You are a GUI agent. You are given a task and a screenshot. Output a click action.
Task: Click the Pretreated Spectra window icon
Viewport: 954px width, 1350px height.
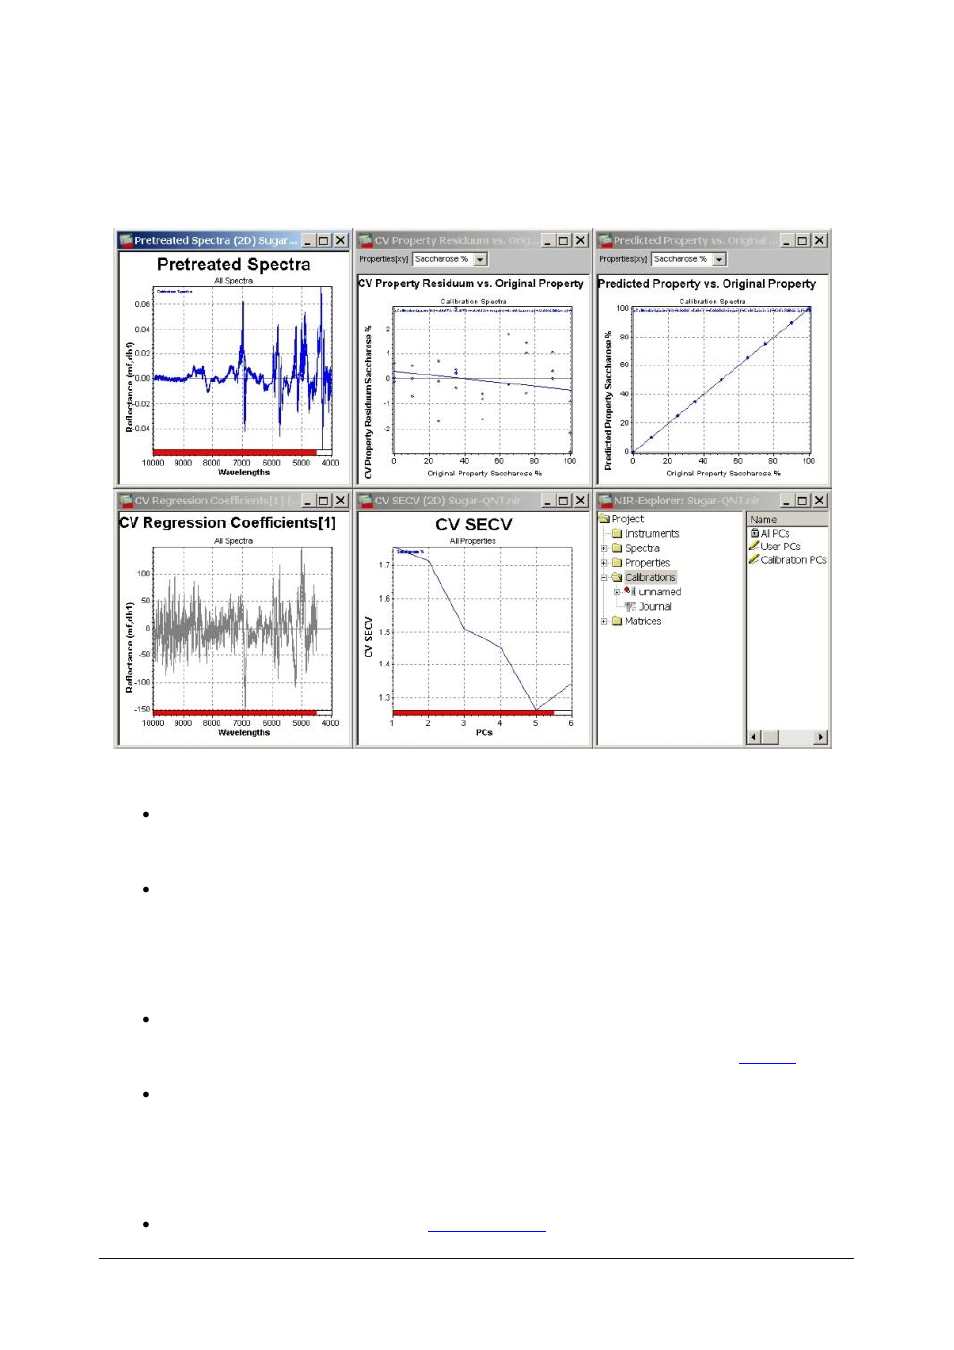[x=126, y=240]
